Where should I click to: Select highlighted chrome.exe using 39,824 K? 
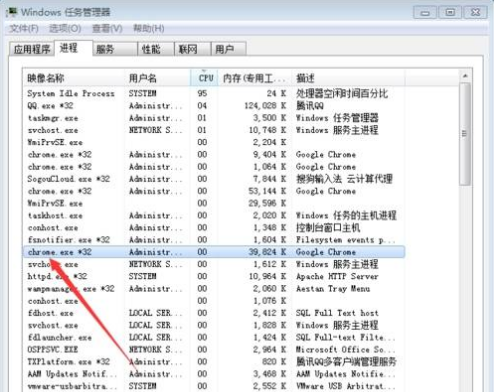(x=214, y=252)
